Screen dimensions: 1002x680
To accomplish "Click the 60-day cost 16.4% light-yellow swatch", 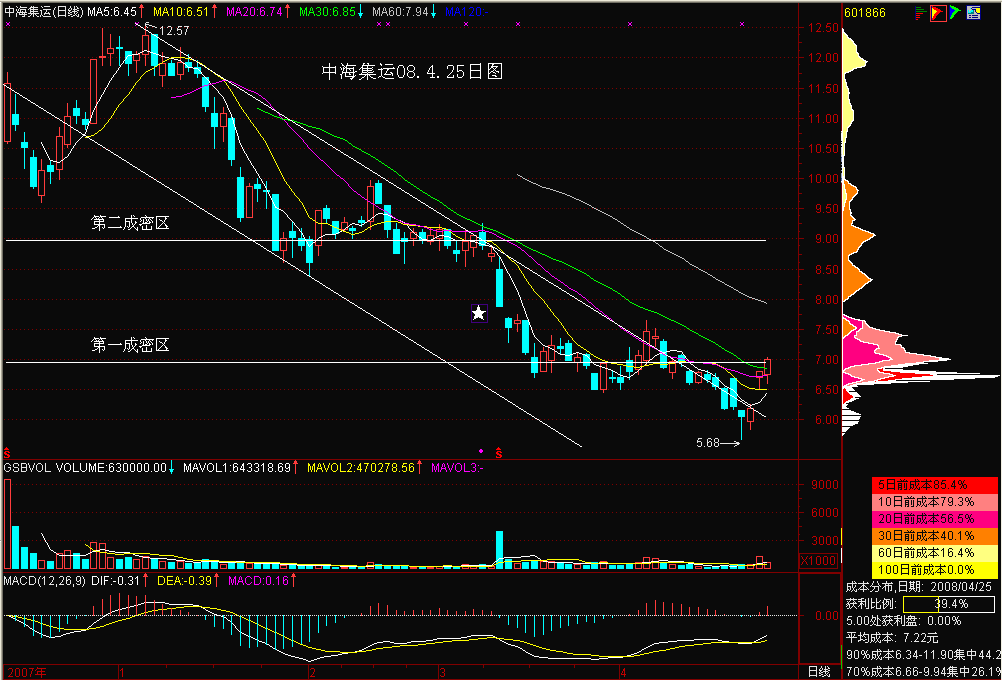I will pos(935,552).
